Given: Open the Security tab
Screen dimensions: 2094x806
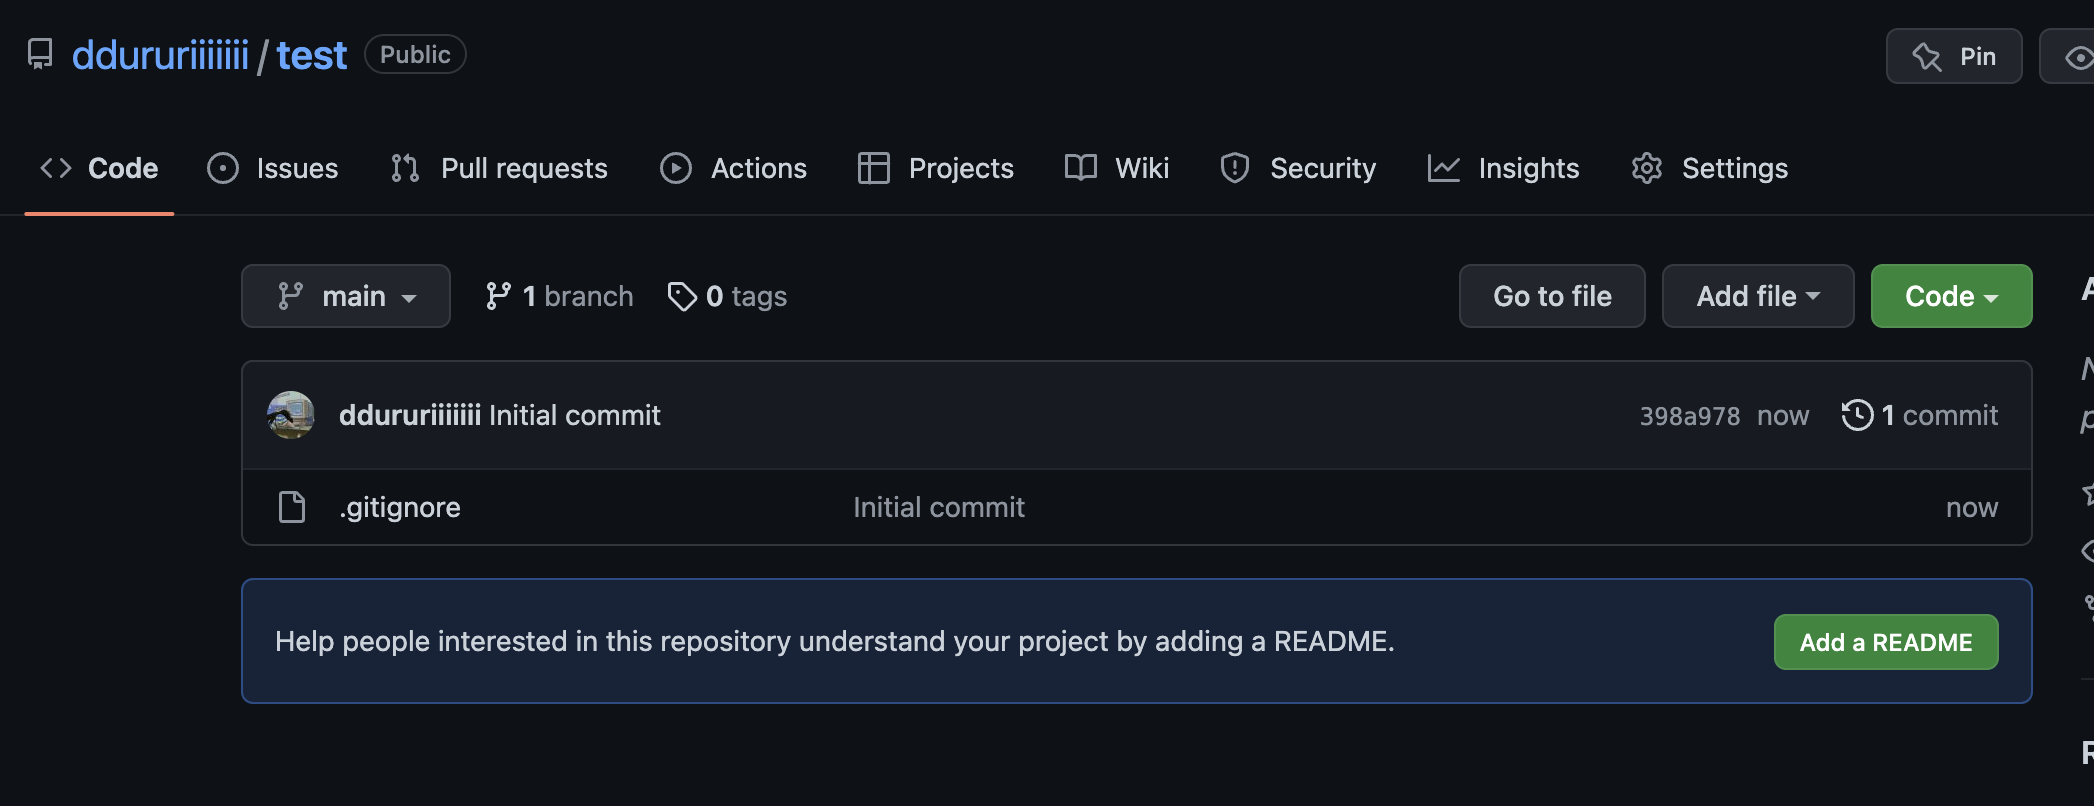Looking at the screenshot, I should (1298, 168).
